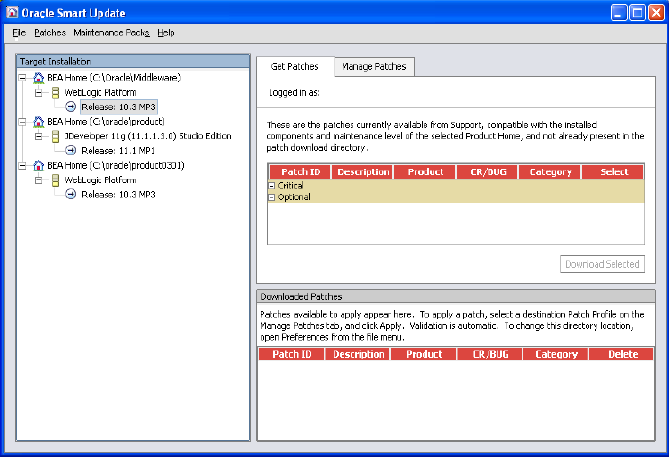Screen dimensions: 669x457
Task: Click the 'Logged in as:' label
Action: click(x=294, y=93)
